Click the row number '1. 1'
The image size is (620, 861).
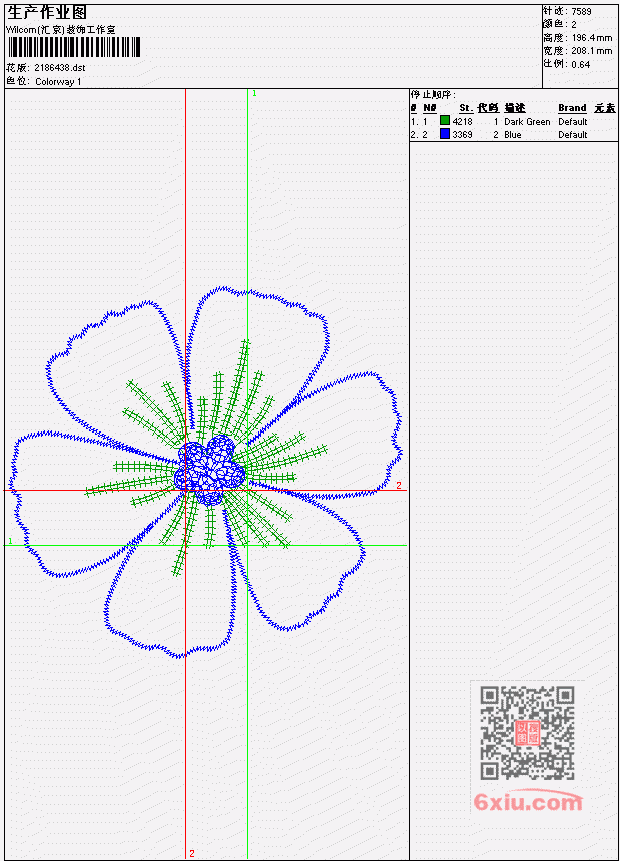click(419, 121)
